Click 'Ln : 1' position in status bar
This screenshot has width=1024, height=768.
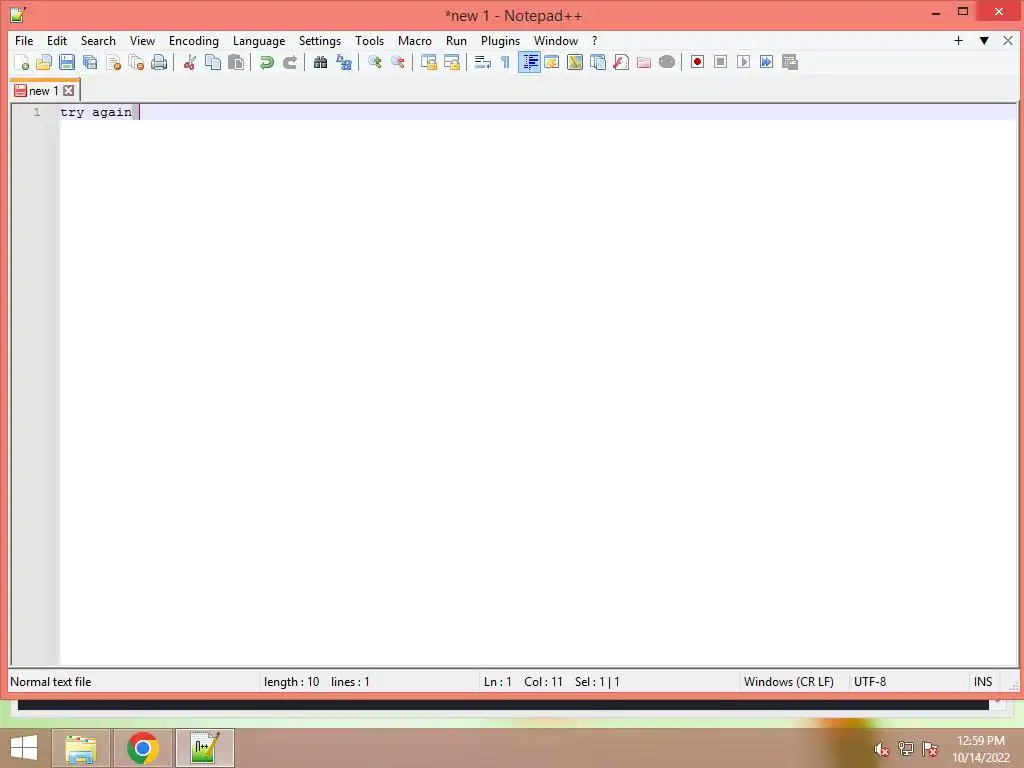498,682
